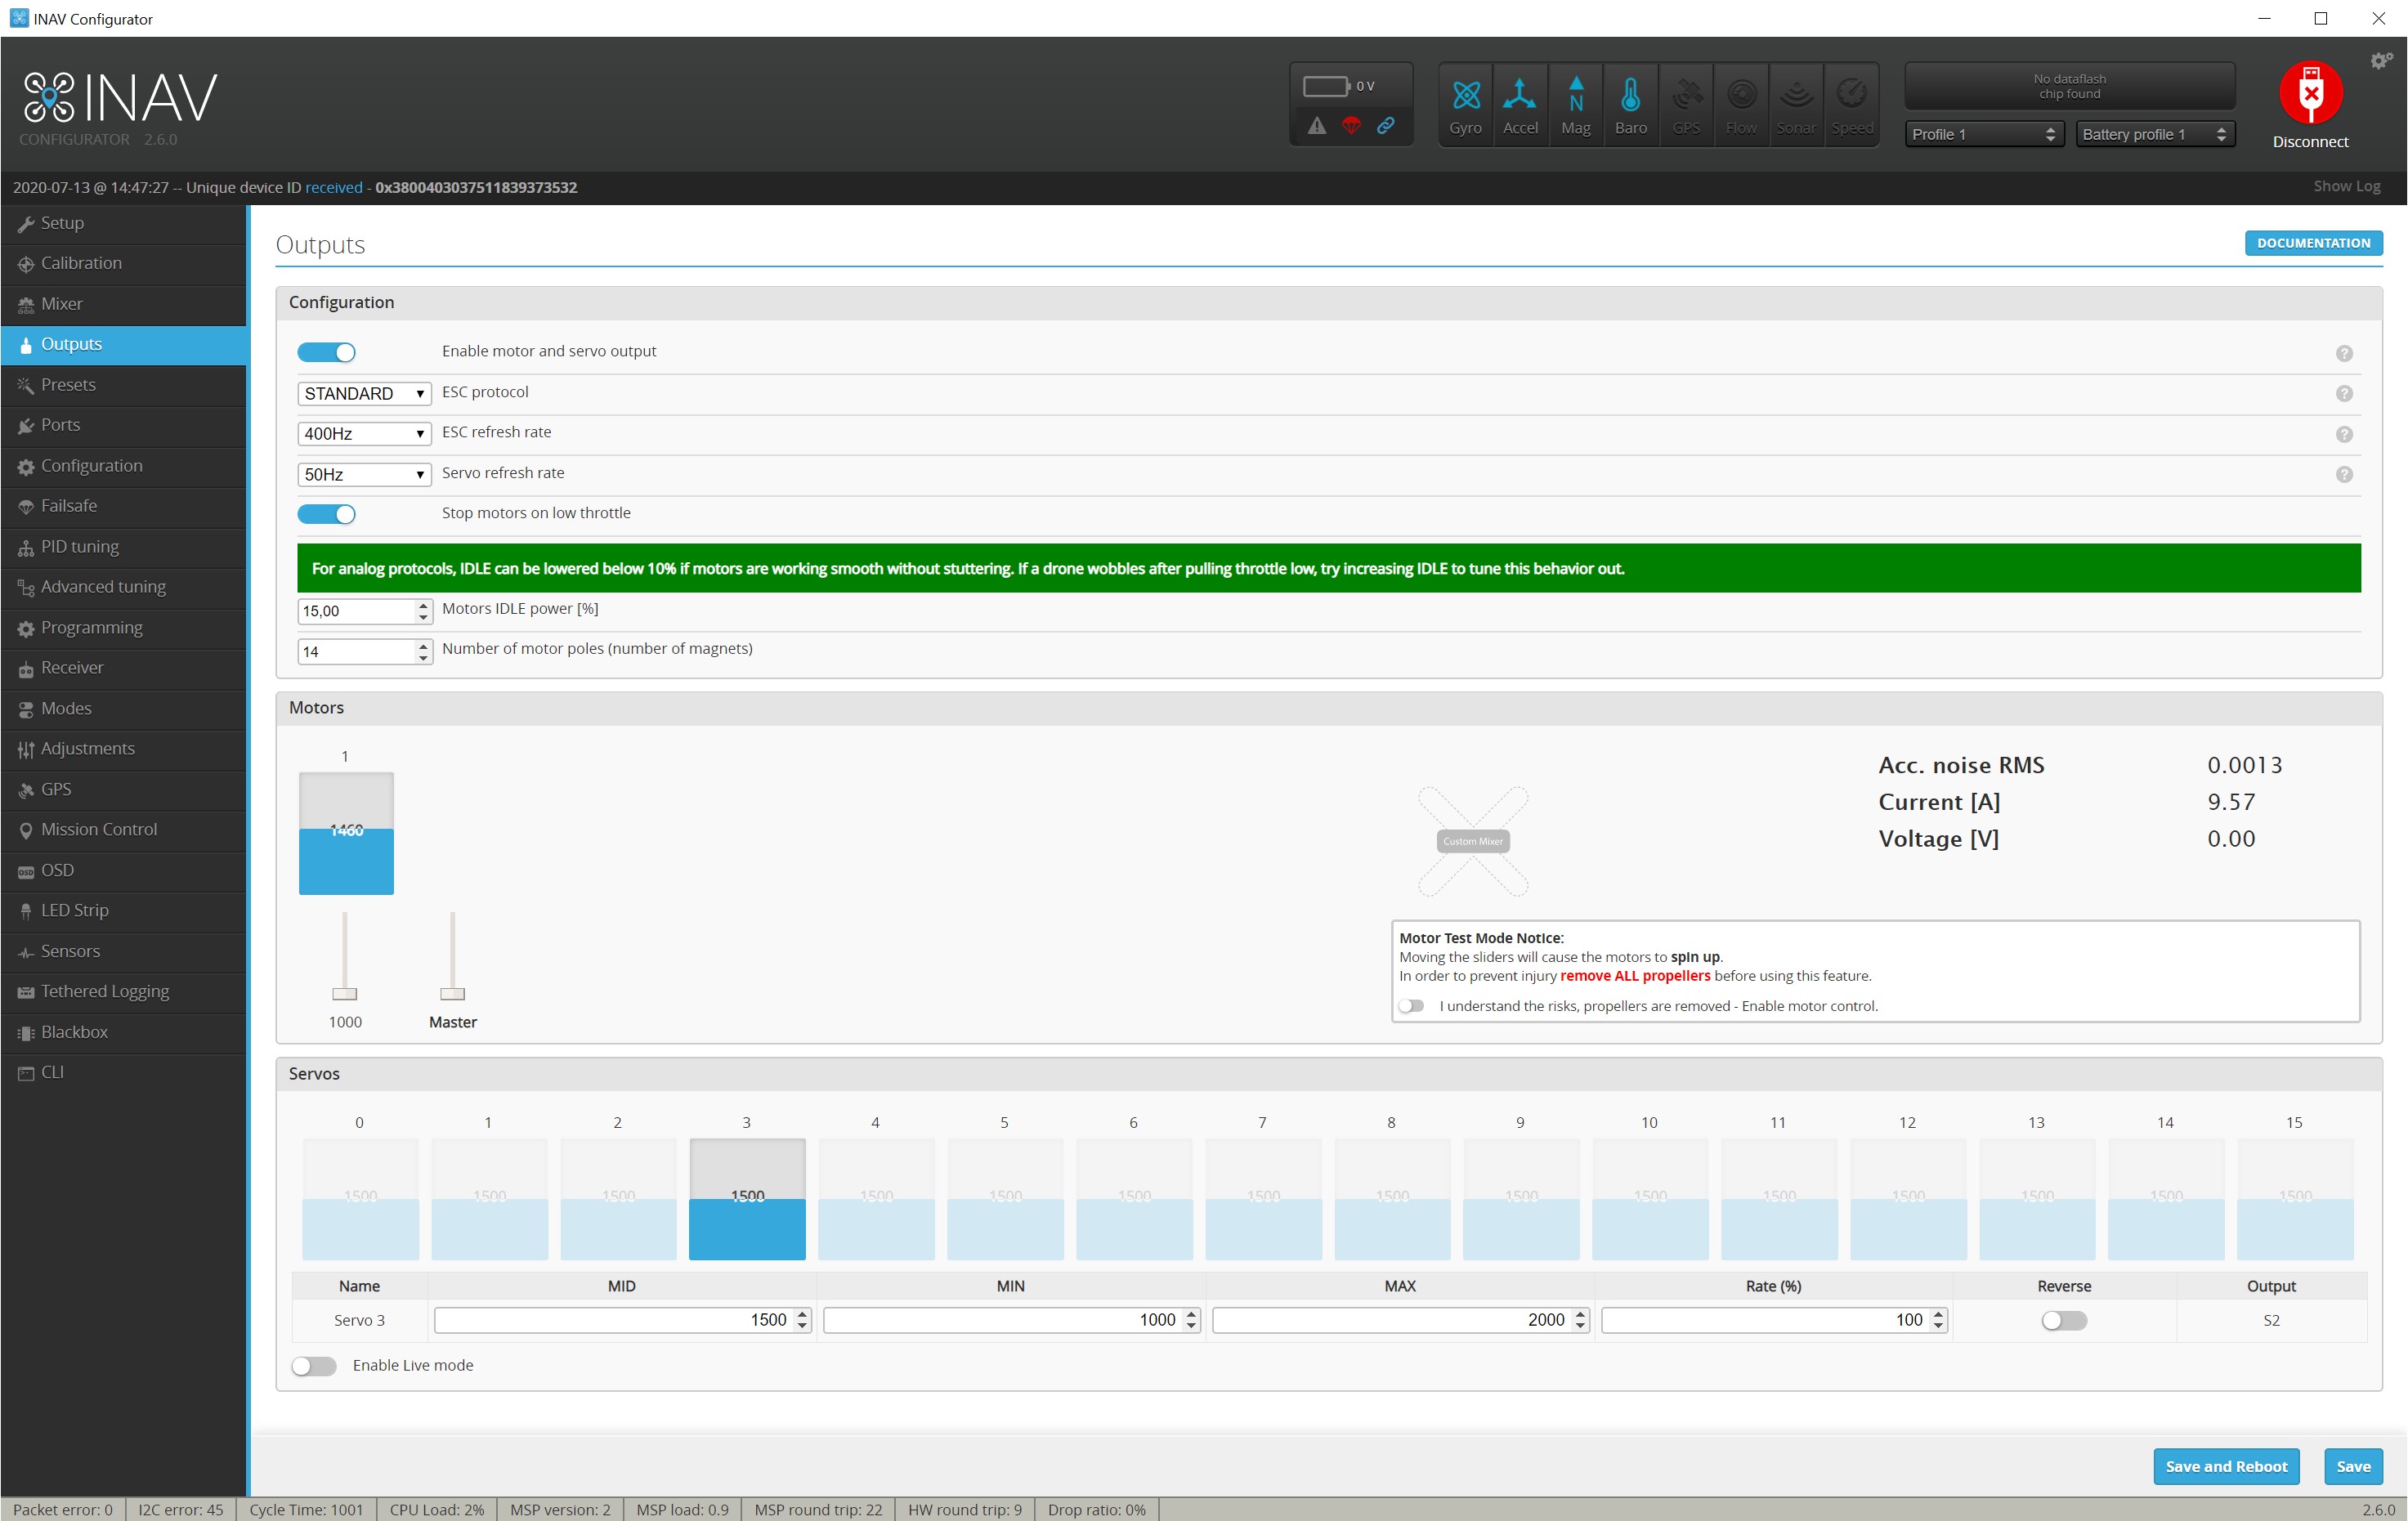Click the Motors IDLE power input field

[x=357, y=611]
